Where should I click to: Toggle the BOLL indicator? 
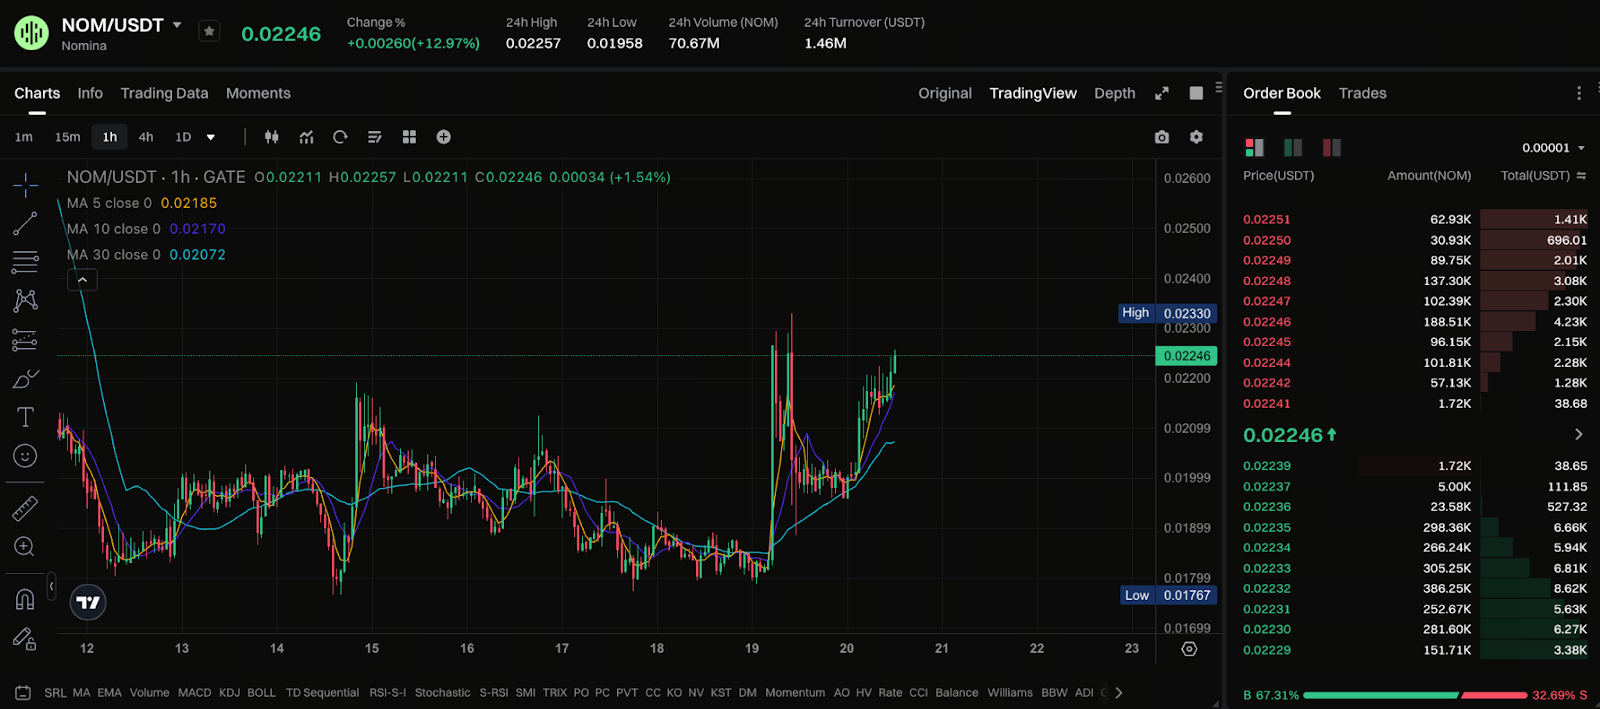tap(261, 693)
